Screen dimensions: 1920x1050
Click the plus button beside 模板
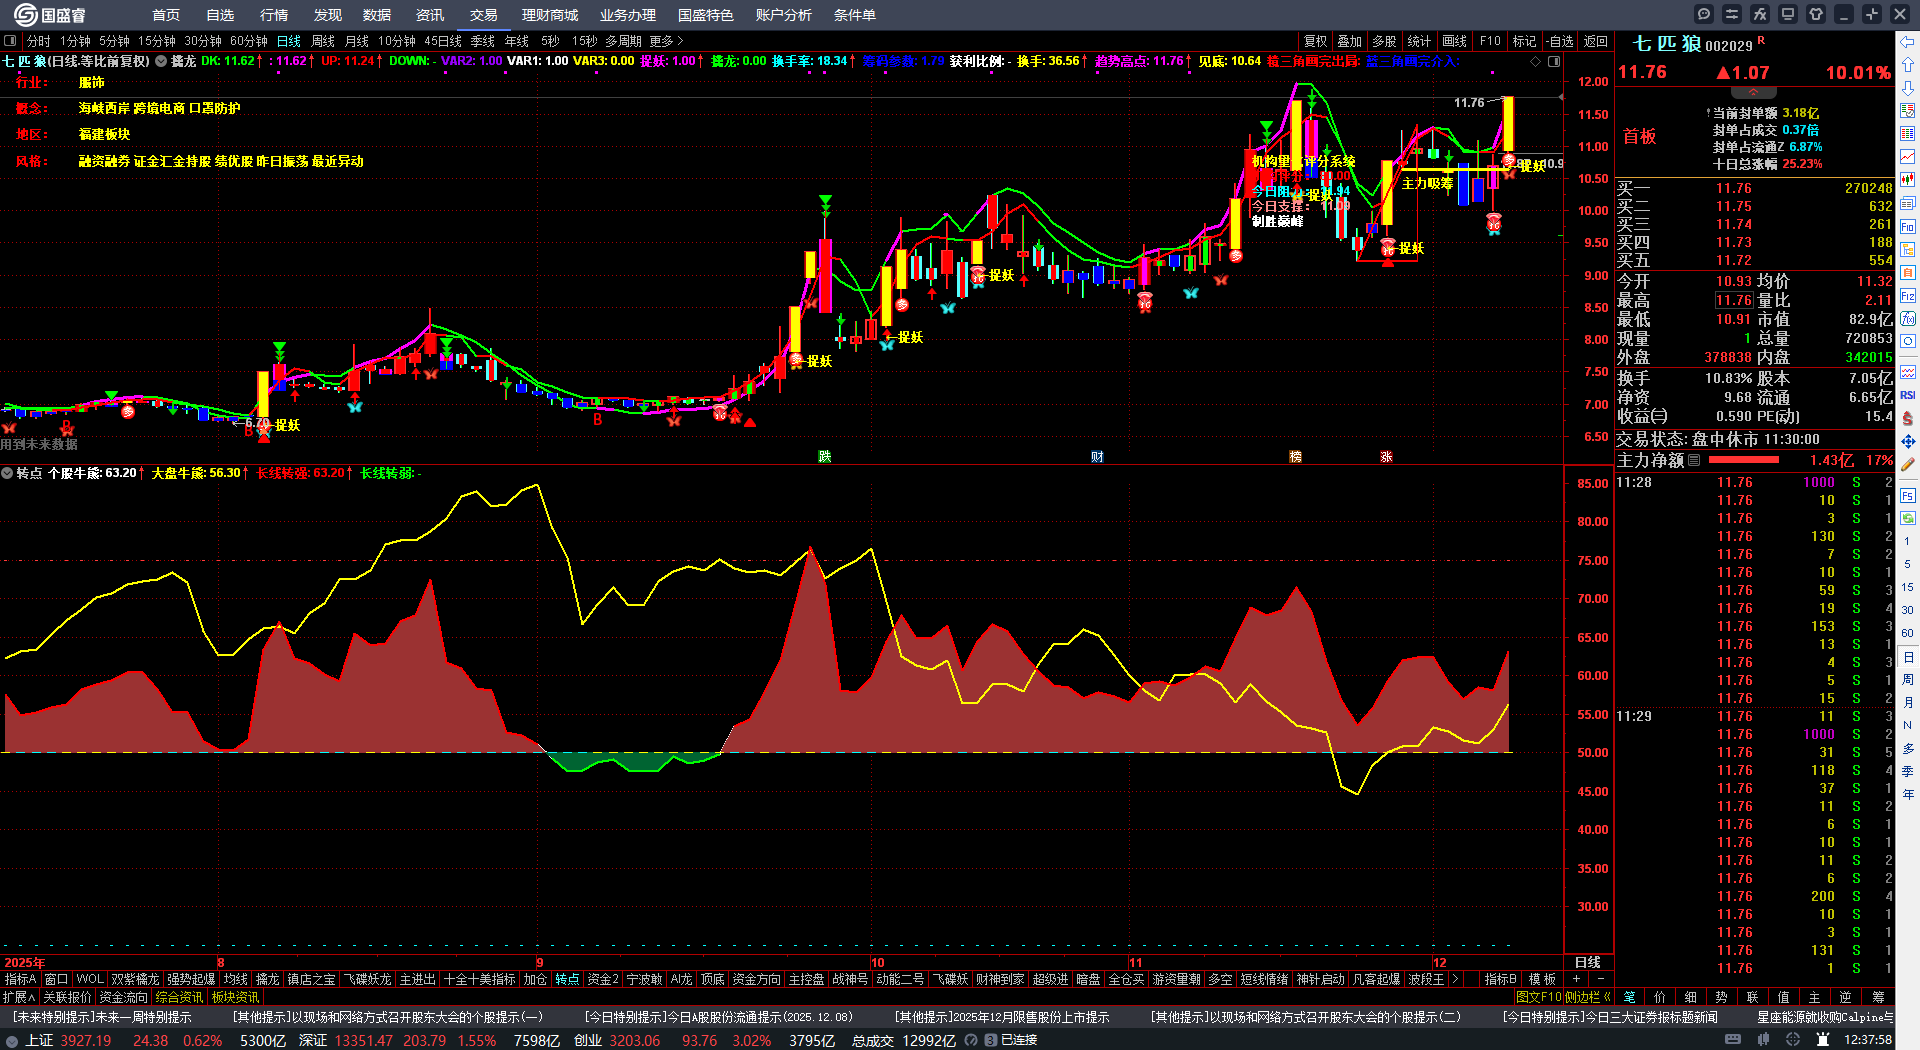pyautogui.click(x=1577, y=979)
